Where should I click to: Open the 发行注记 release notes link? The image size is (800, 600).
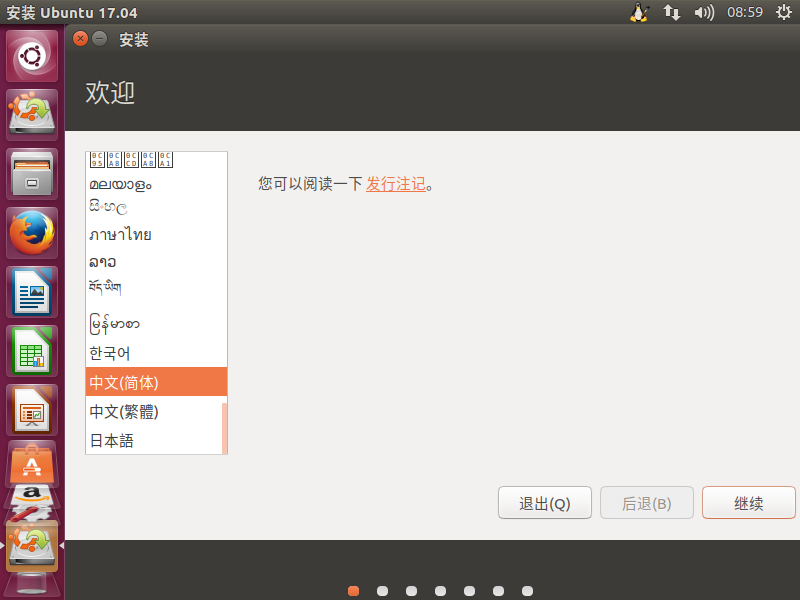(396, 184)
